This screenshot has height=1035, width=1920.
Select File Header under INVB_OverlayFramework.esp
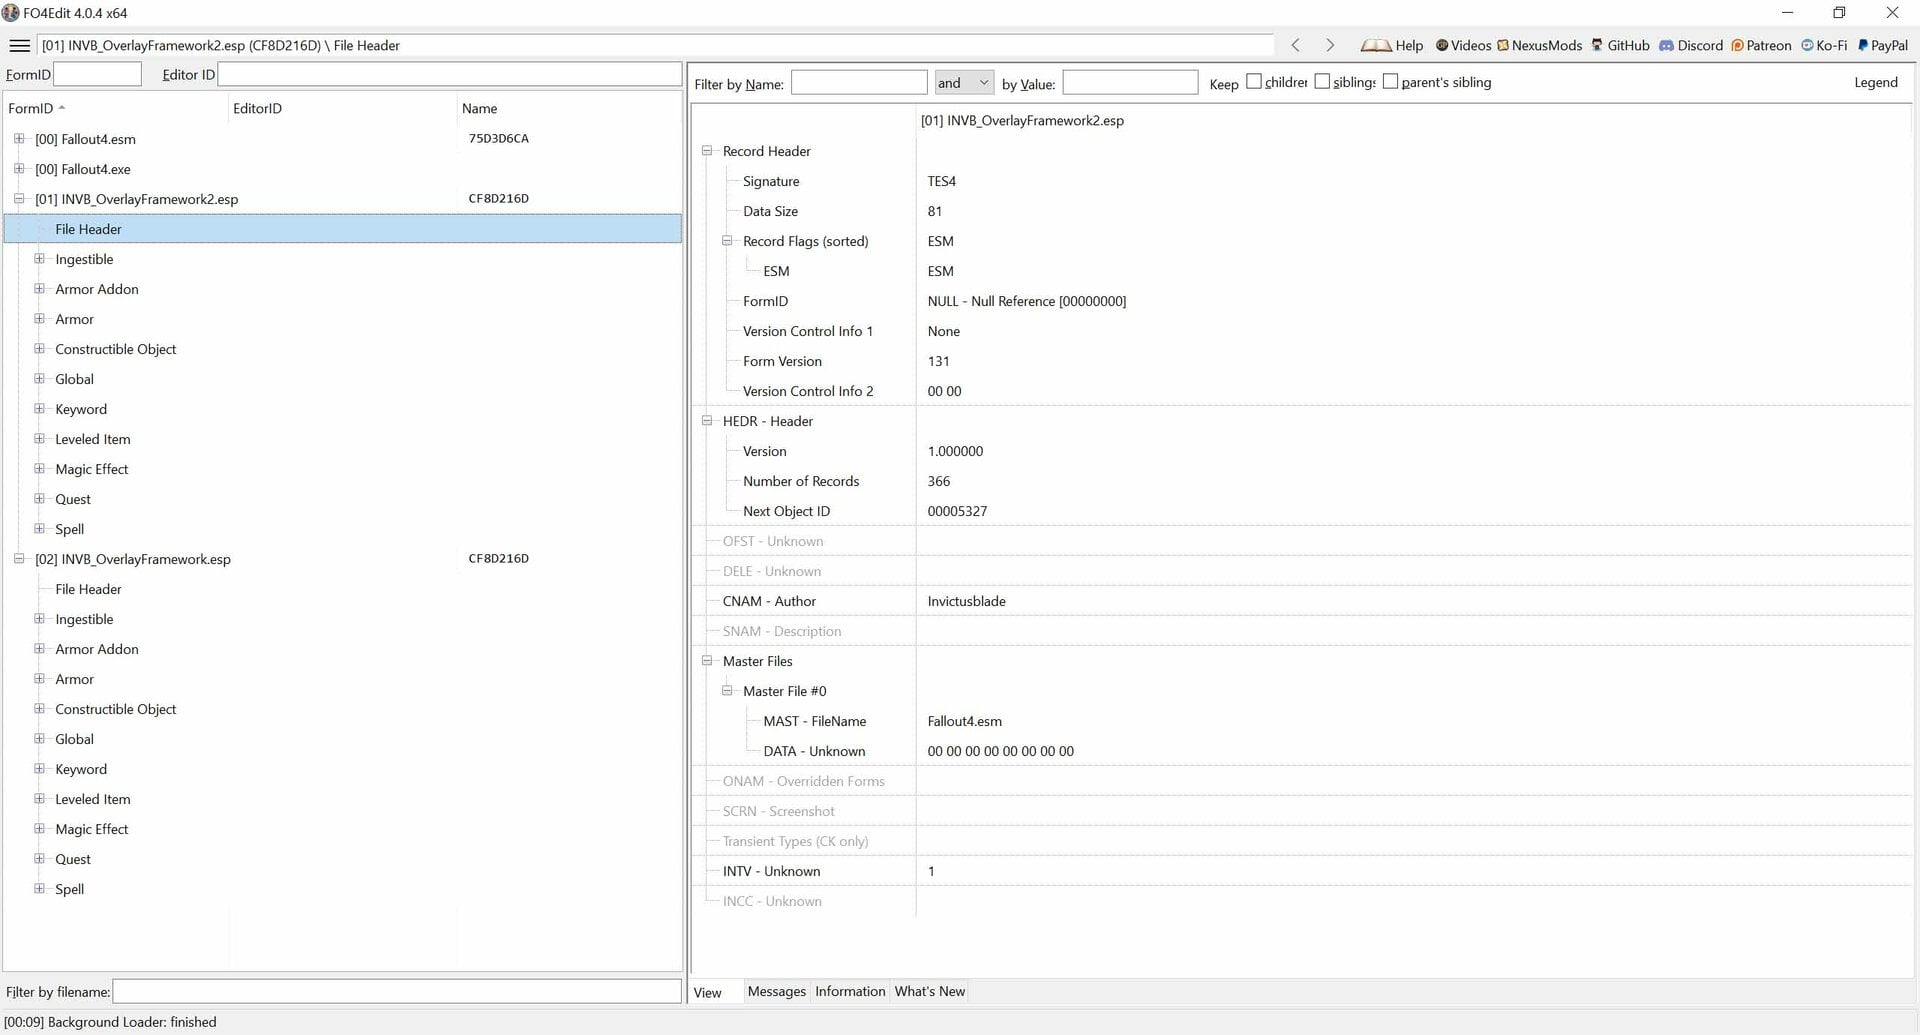coord(88,589)
